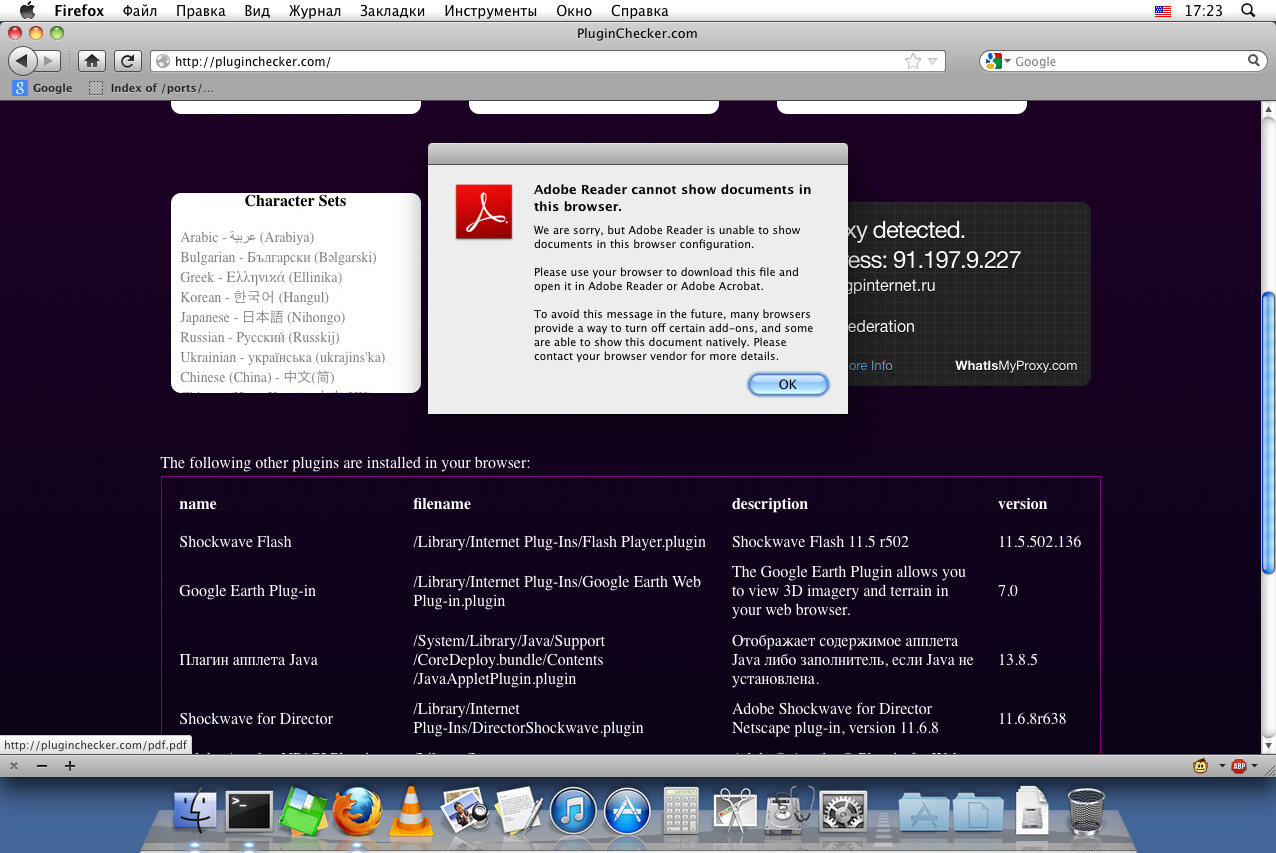Launch Terminal from the dock
Image resolution: width=1276 pixels, height=853 pixels.
pyautogui.click(x=249, y=811)
